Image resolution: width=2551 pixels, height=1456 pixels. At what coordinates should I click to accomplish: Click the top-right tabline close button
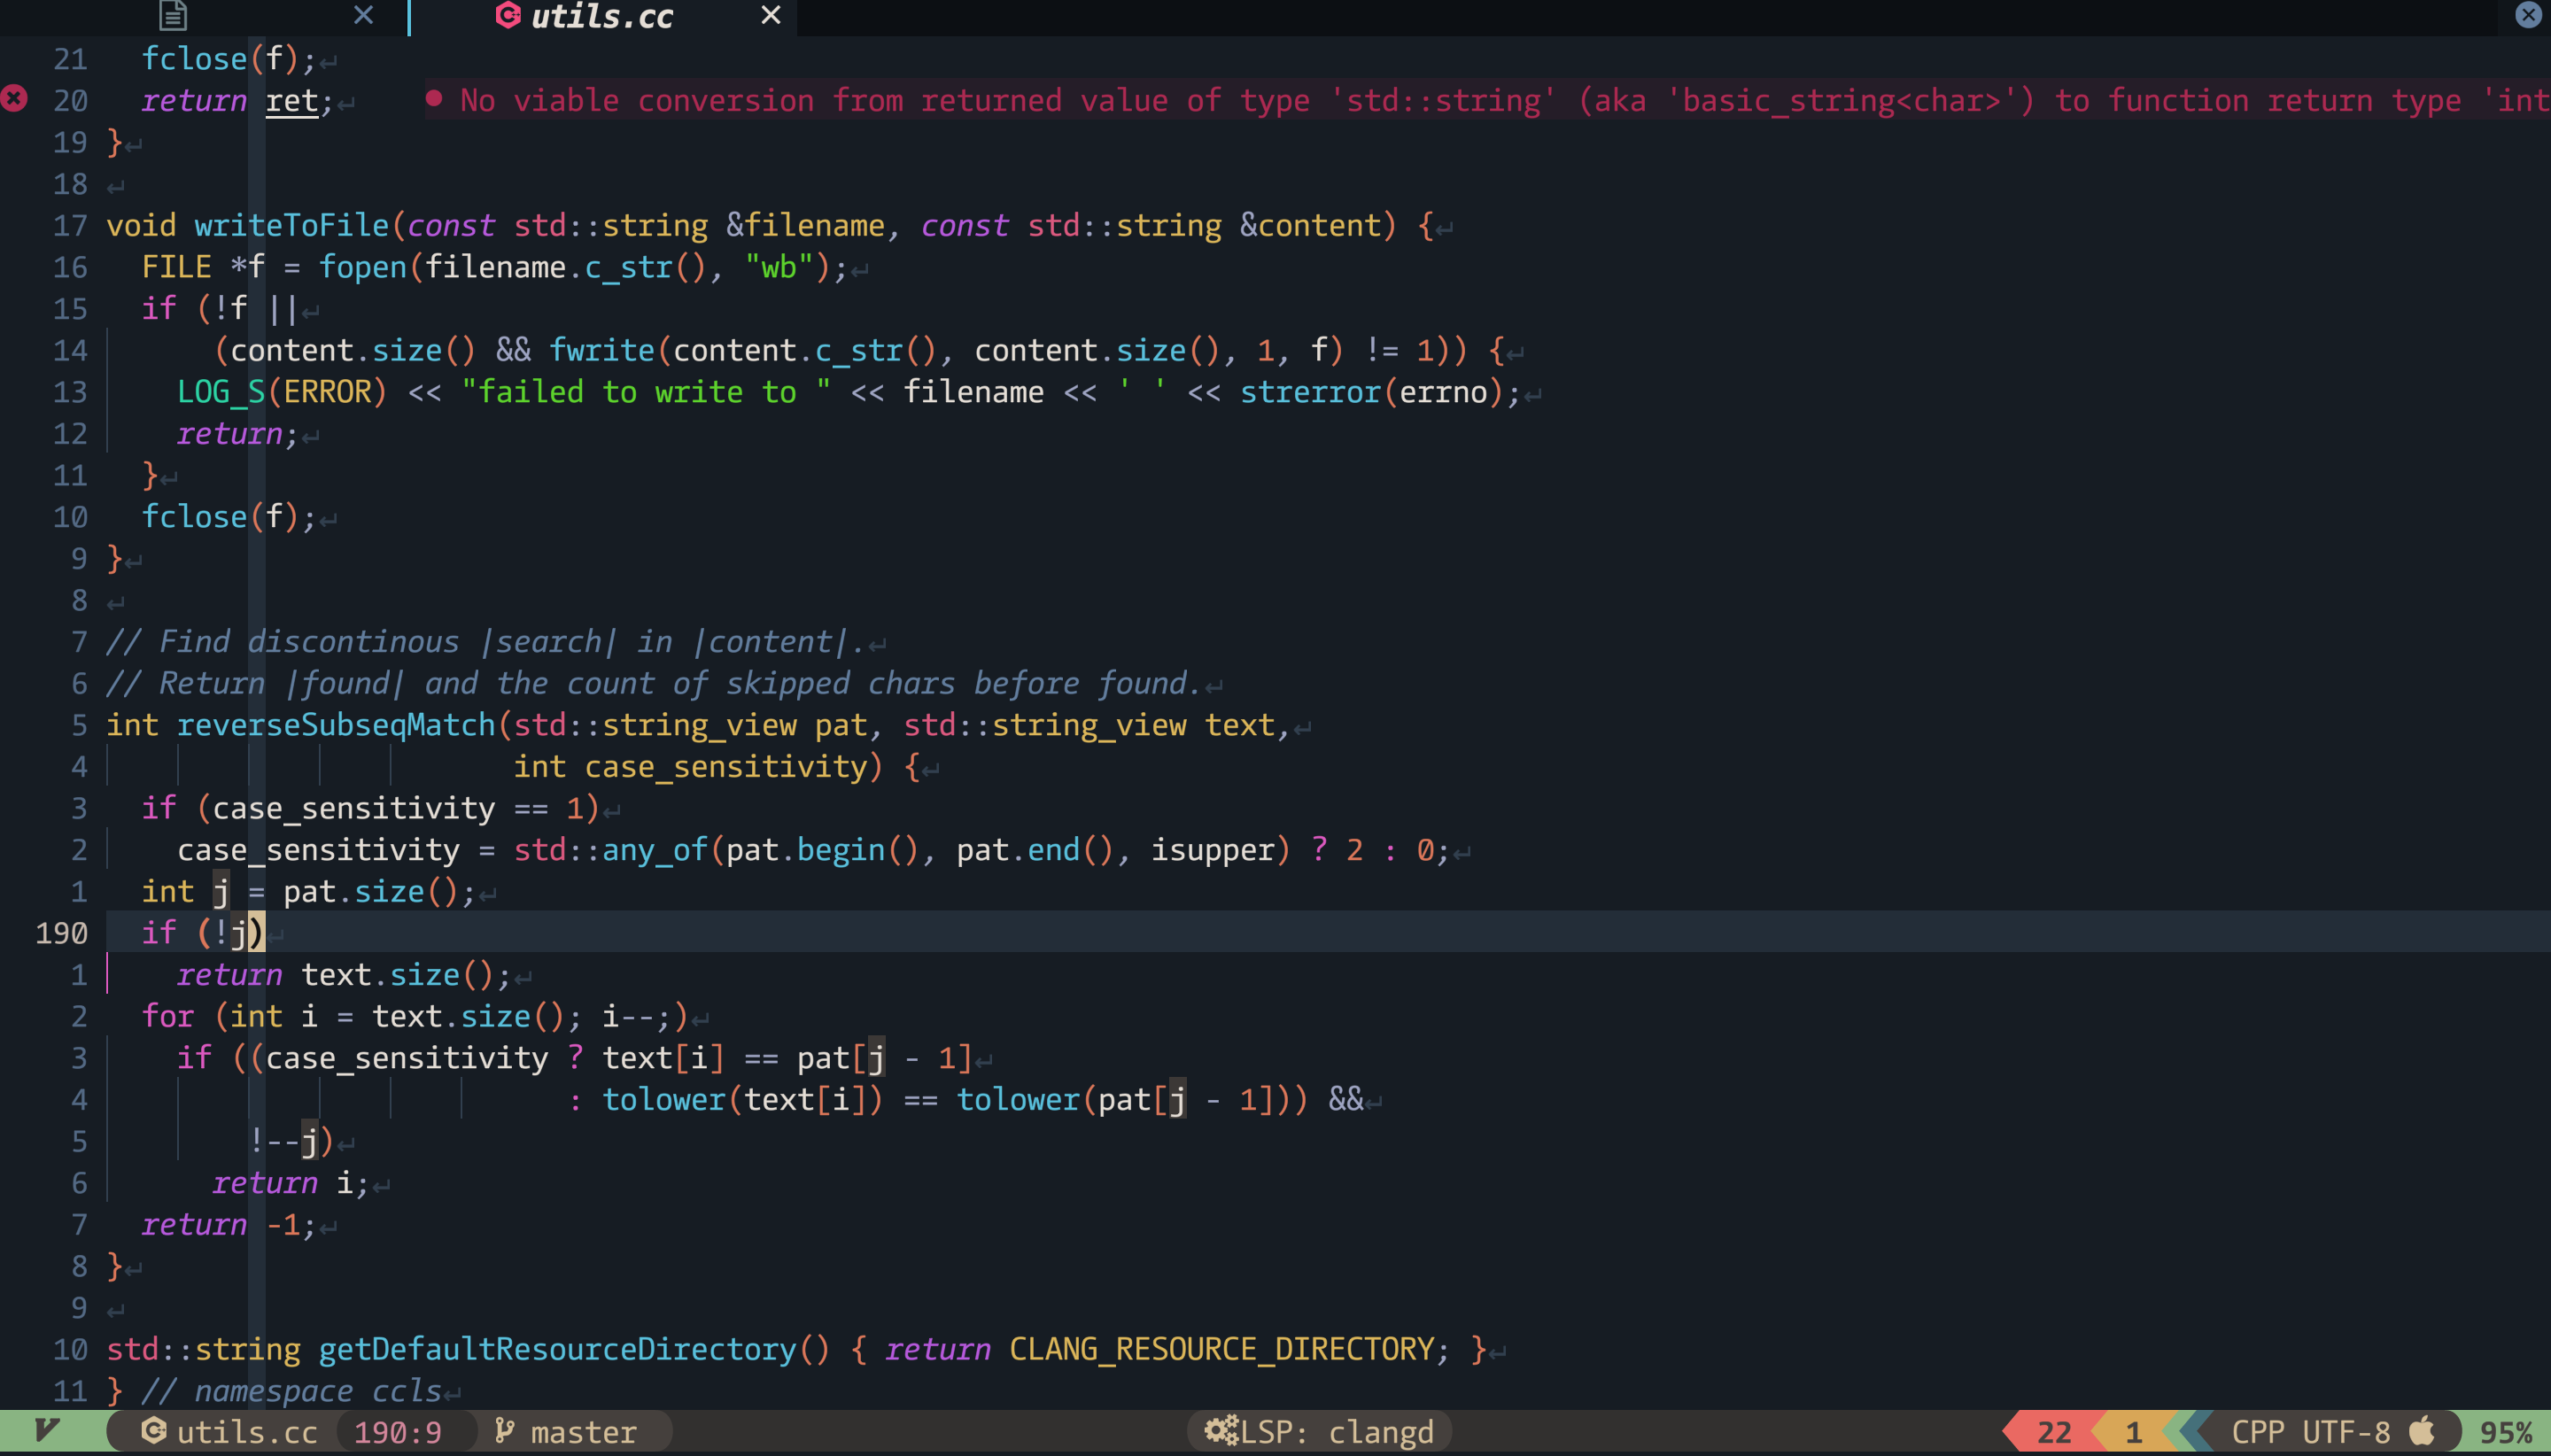pos(2528,15)
